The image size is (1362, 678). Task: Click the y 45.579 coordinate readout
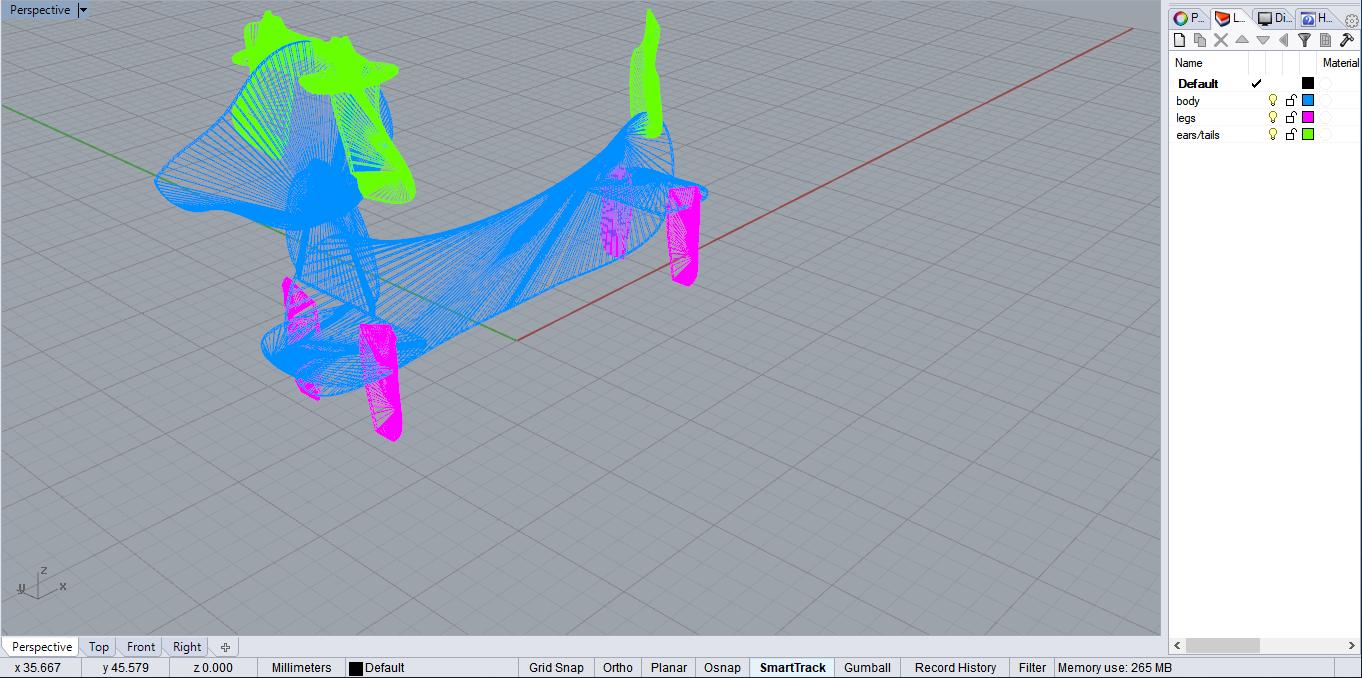[125, 668]
